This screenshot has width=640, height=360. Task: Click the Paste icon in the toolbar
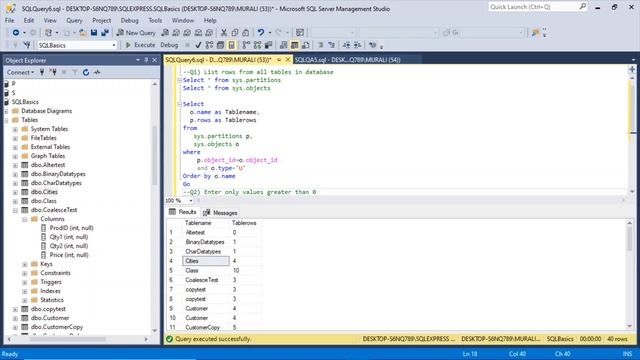pos(246,33)
